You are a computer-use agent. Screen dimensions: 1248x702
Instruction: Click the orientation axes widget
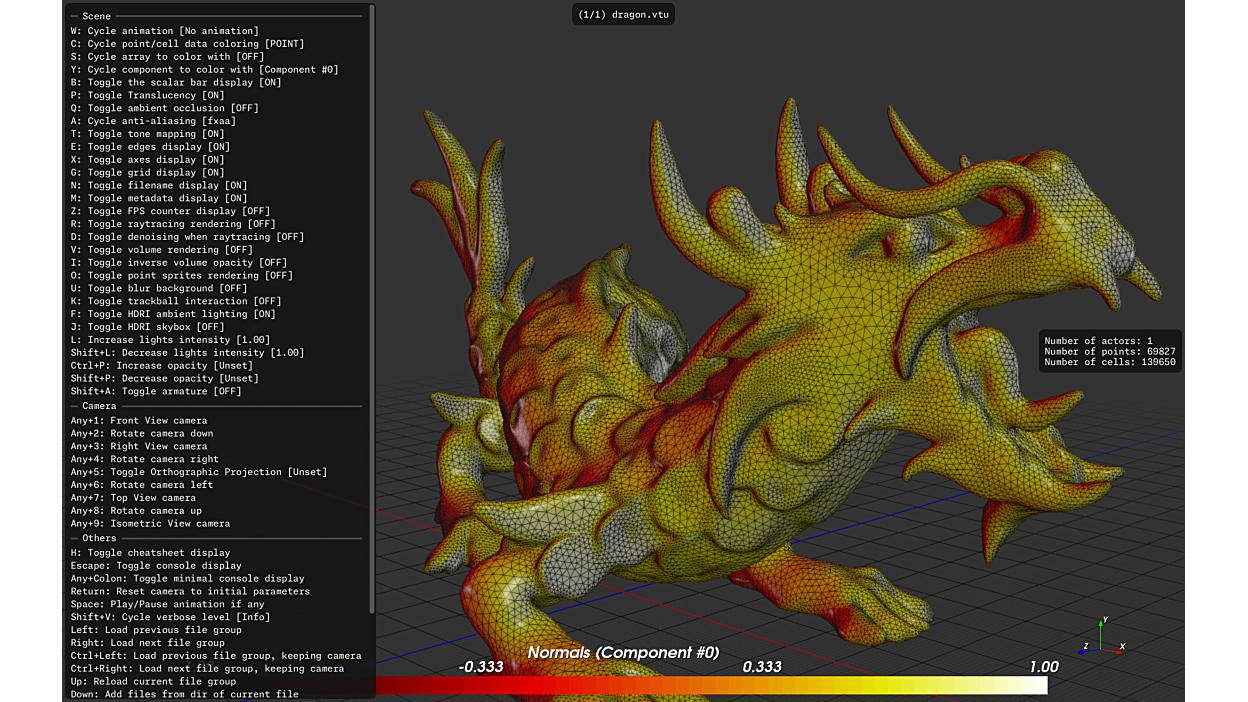1102,640
